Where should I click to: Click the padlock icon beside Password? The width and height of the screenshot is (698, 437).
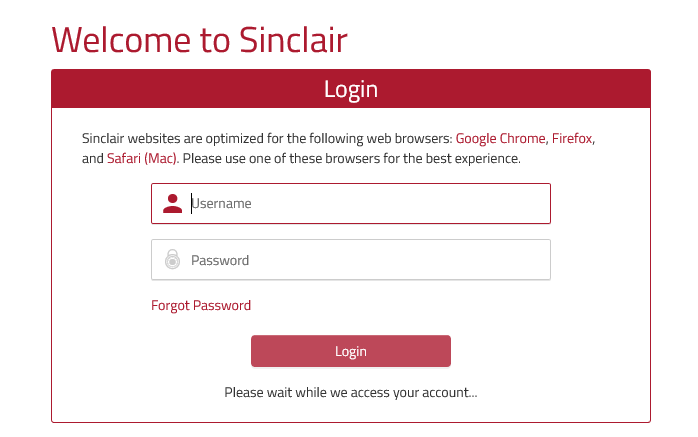[x=172, y=260]
